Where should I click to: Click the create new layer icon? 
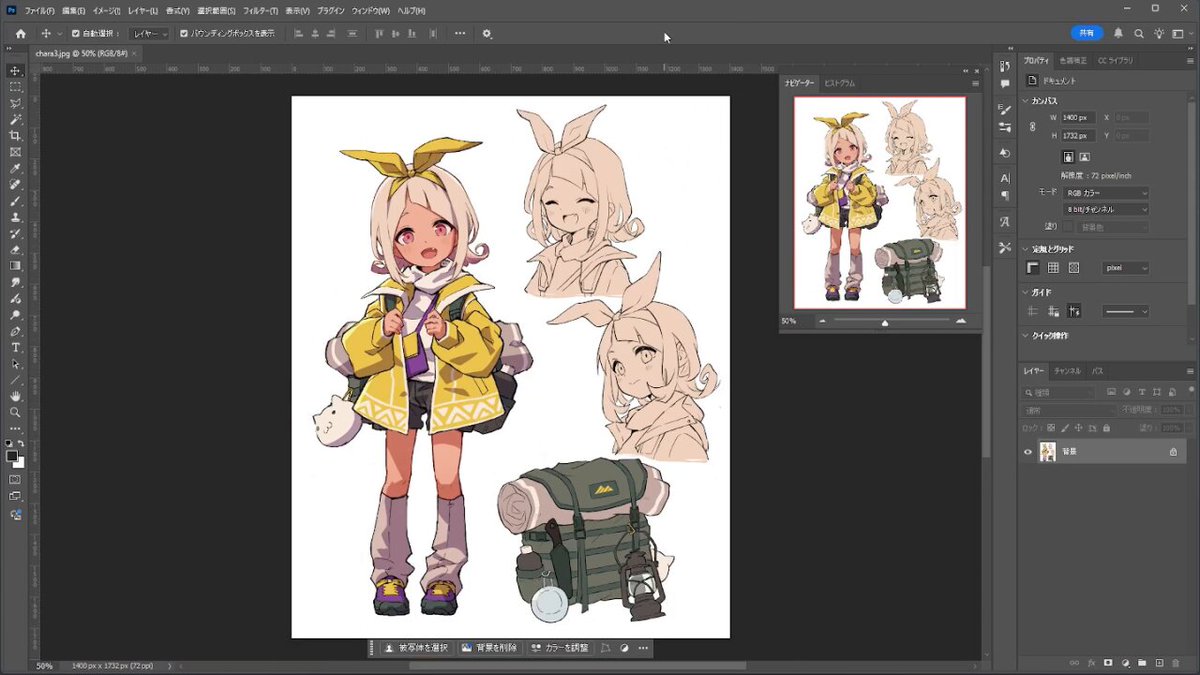click(x=1158, y=662)
